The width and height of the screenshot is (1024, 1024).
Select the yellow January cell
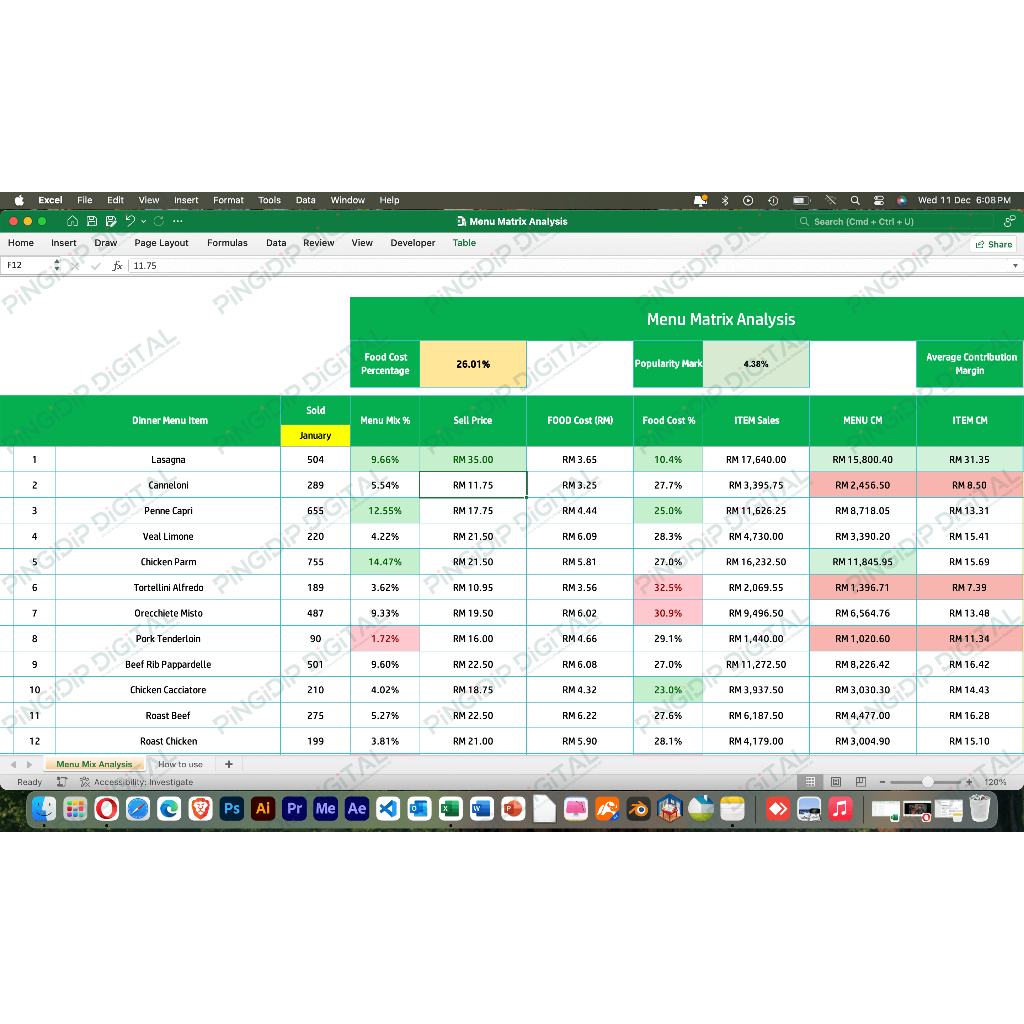pos(315,436)
